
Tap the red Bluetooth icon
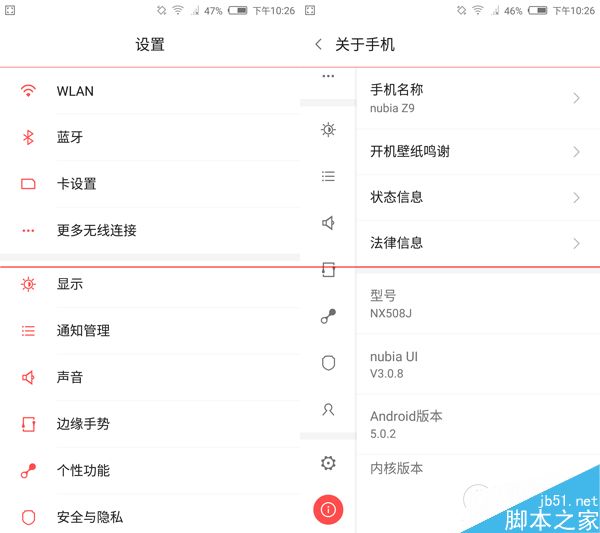coord(28,137)
